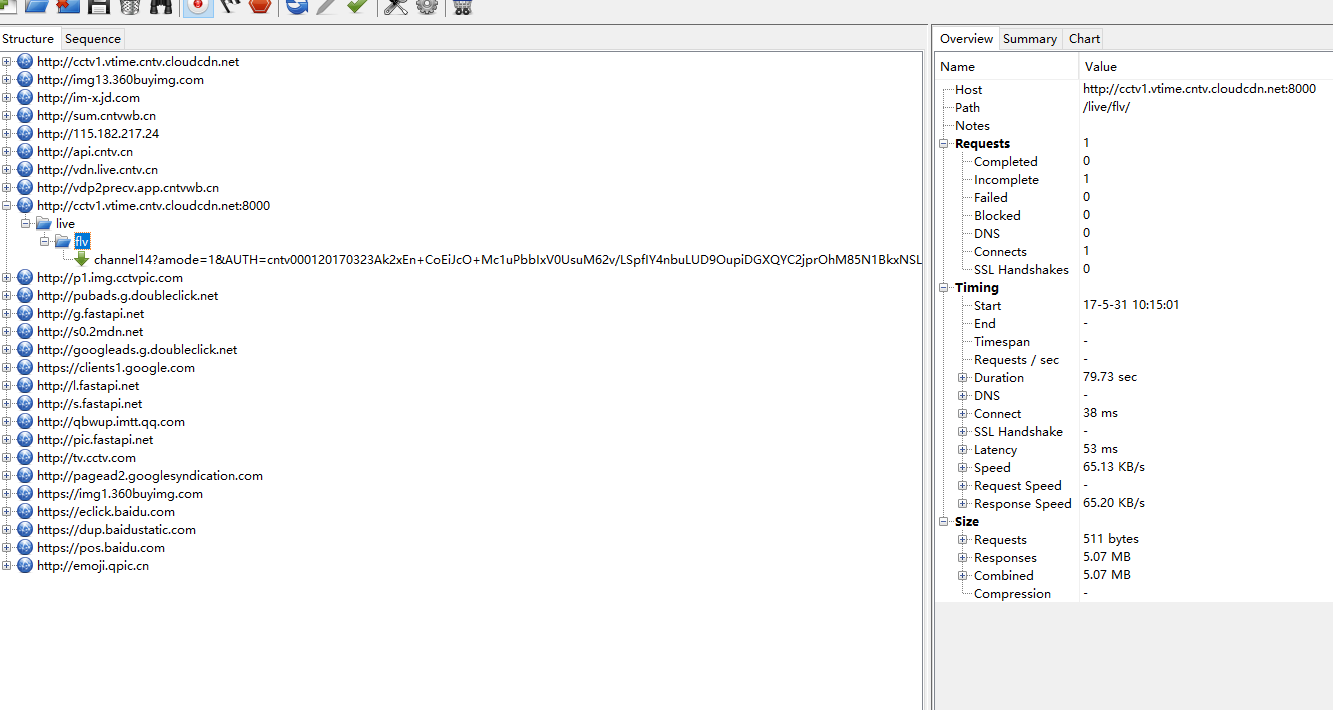Select https://eclick.baidu.com host
Image resolution: width=1333 pixels, height=710 pixels.
pyautogui.click(x=106, y=512)
